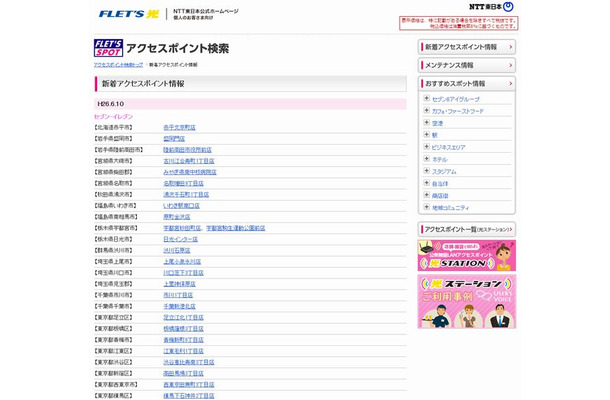Viewport: 610px width, 400px height.
Task: Open the store link in 東京都西東京市 row
Action: coord(189,385)
